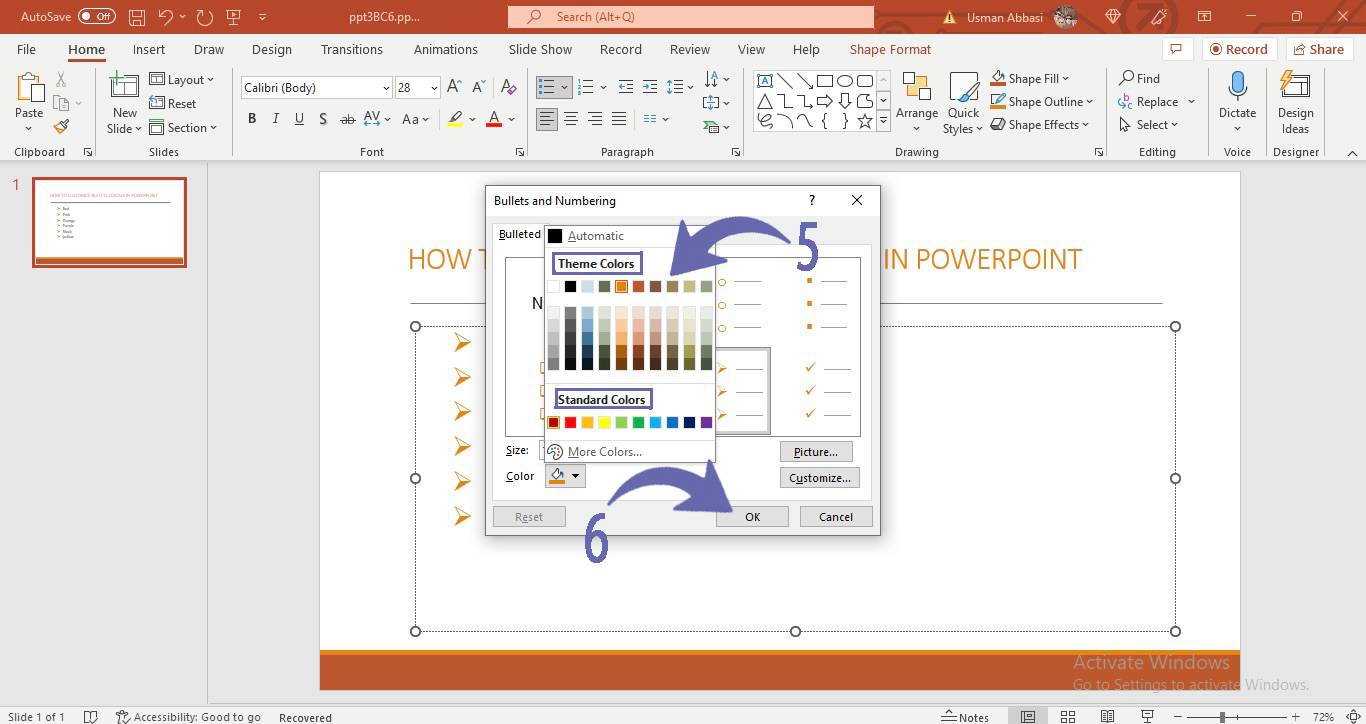
Task: Select slide 1 thumbnail in the panel
Action: pos(109,222)
